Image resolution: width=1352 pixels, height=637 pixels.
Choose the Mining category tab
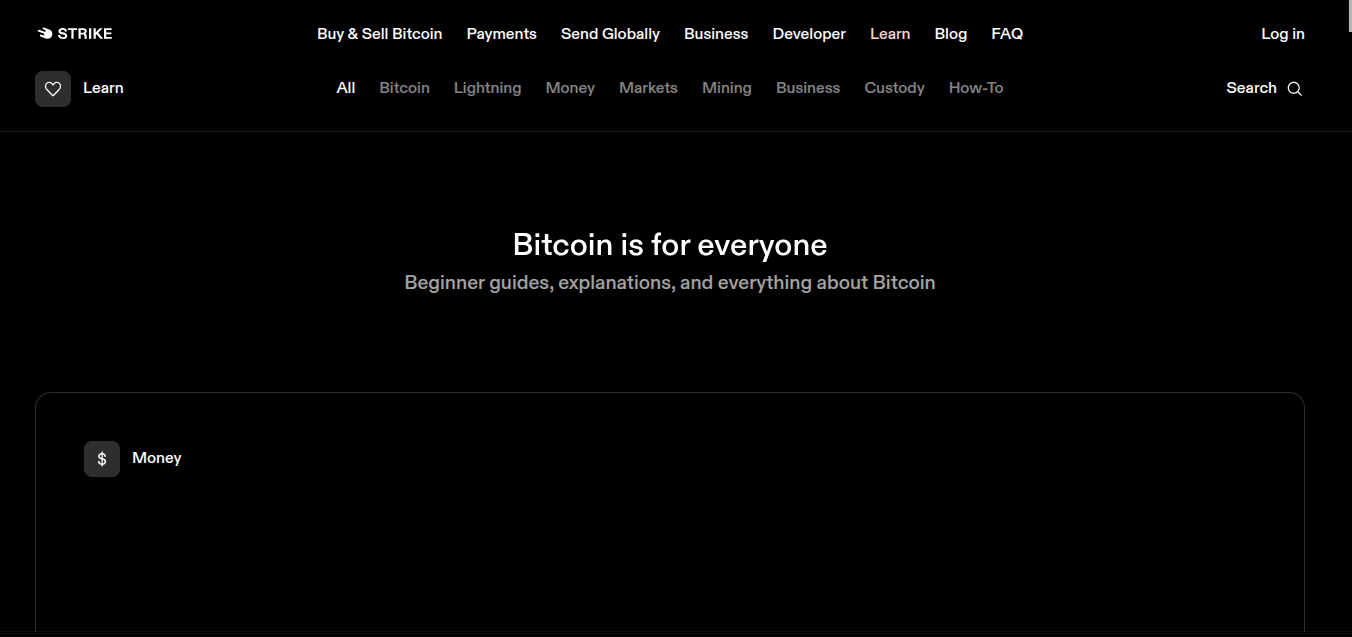(727, 88)
